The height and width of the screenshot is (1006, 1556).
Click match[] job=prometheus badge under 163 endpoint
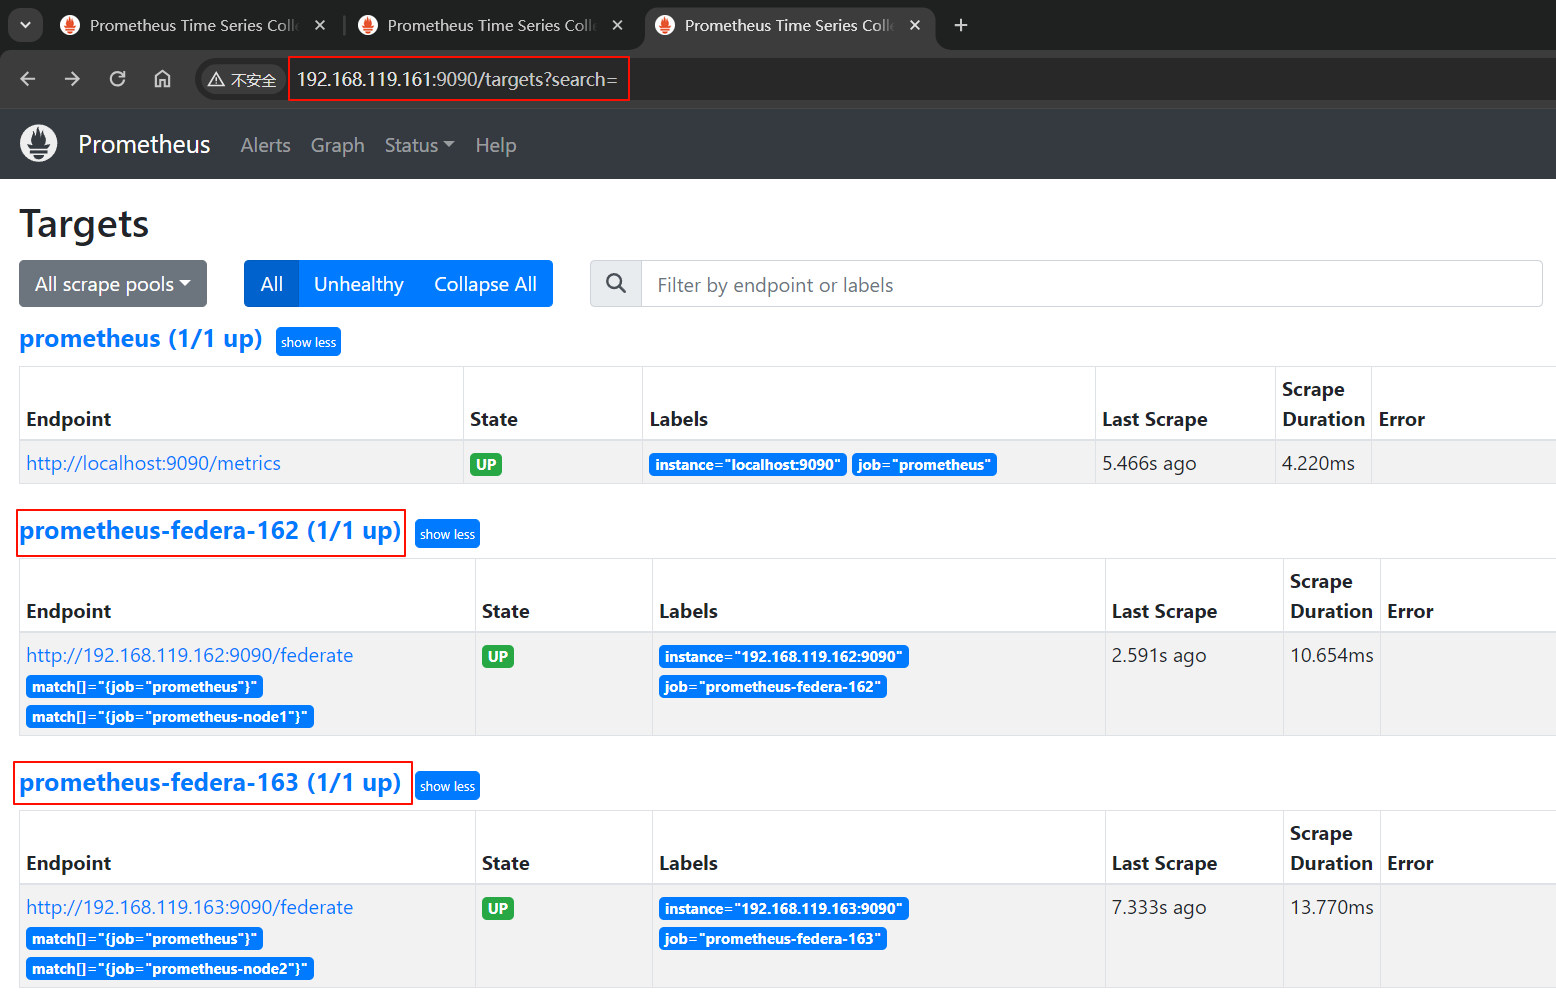[x=144, y=939]
